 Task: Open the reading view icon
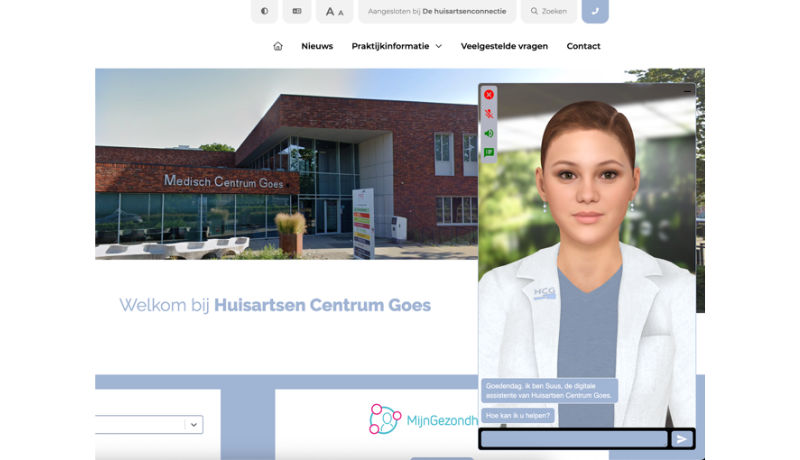point(296,11)
